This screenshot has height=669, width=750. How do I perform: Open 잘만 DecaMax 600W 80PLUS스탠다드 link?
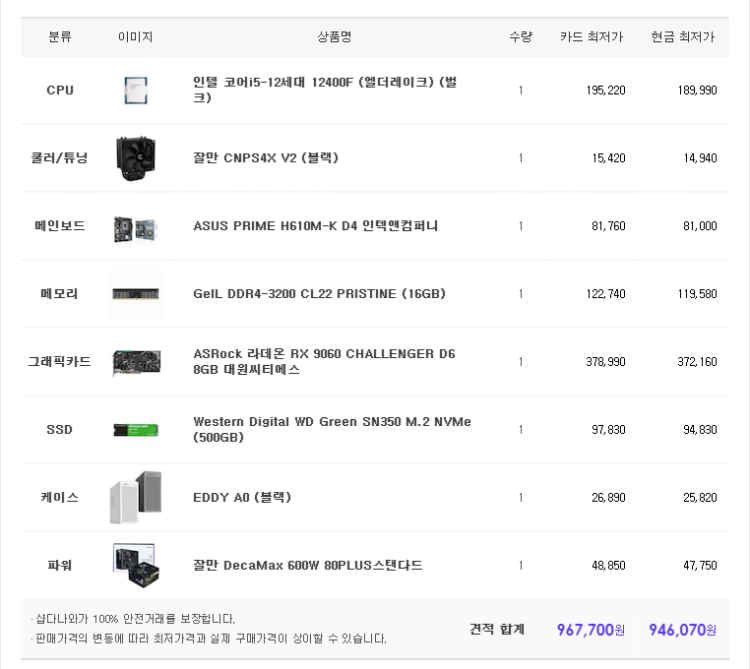pos(308,565)
